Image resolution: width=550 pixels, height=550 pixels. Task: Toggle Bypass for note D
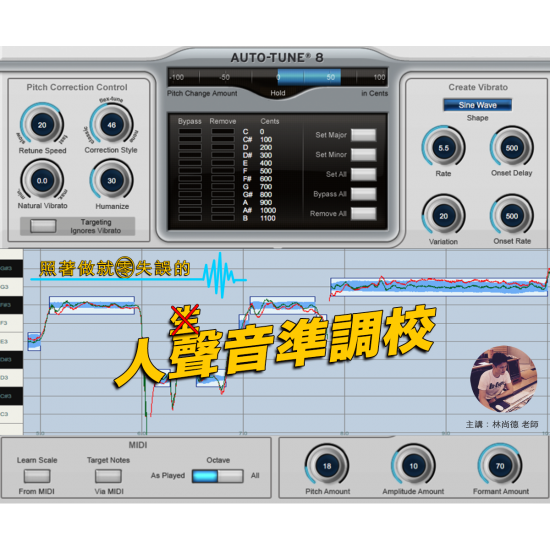click(190, 147)
